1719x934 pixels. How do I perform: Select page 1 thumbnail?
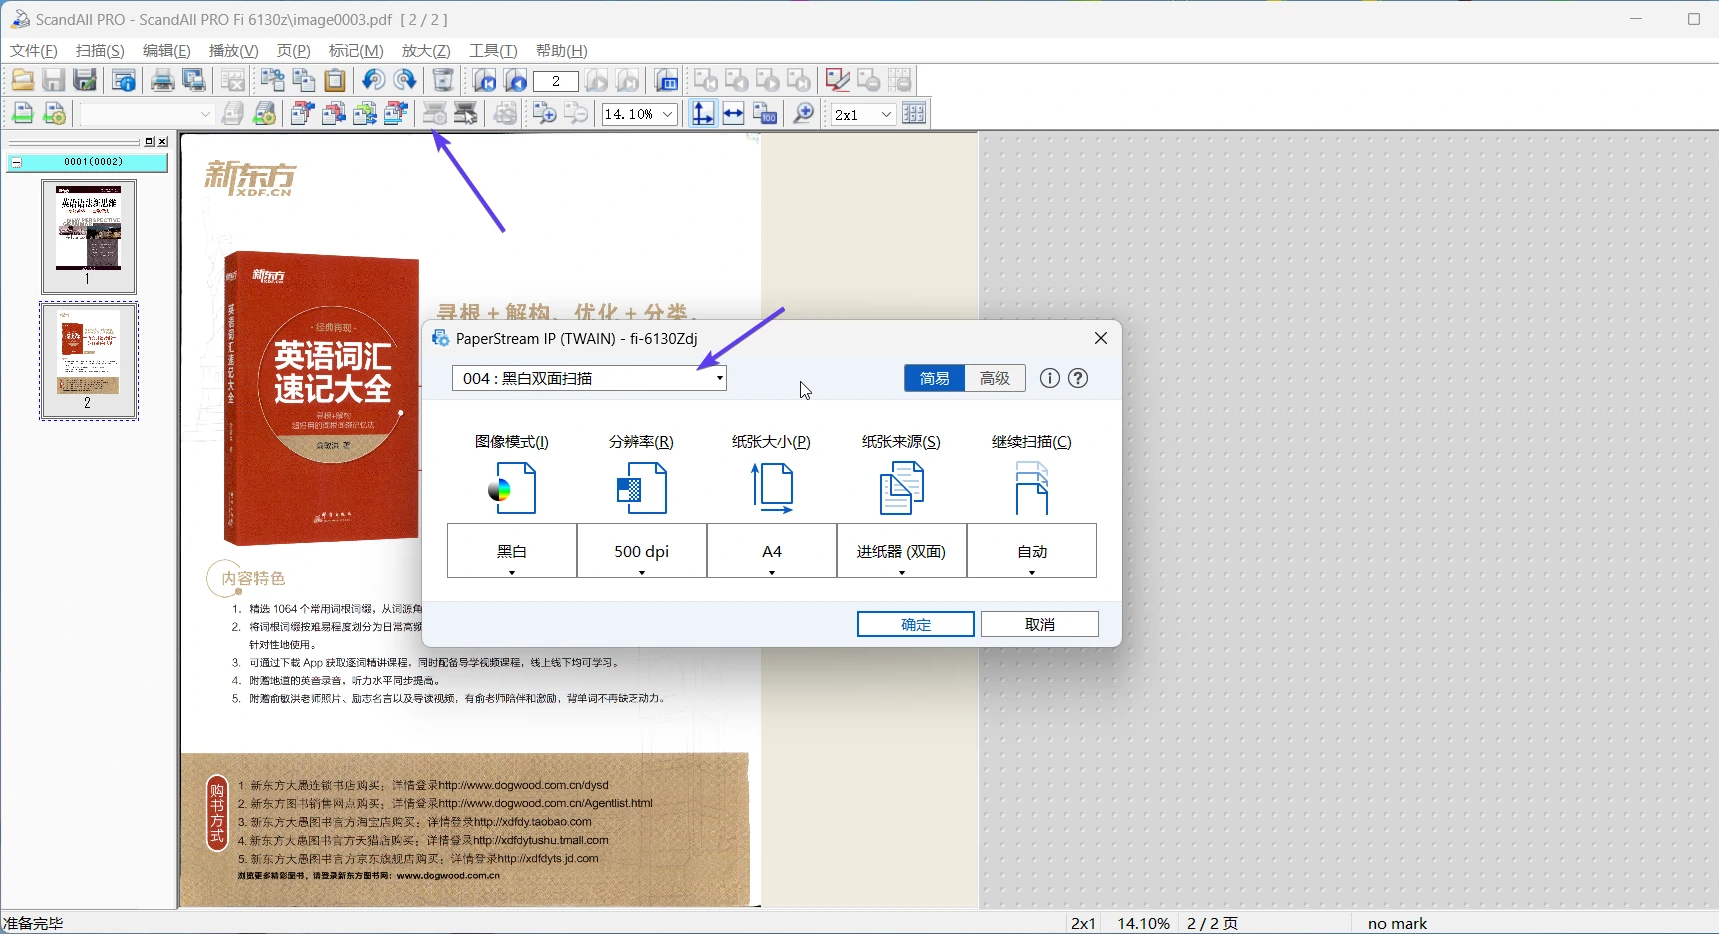click(89, 236)
